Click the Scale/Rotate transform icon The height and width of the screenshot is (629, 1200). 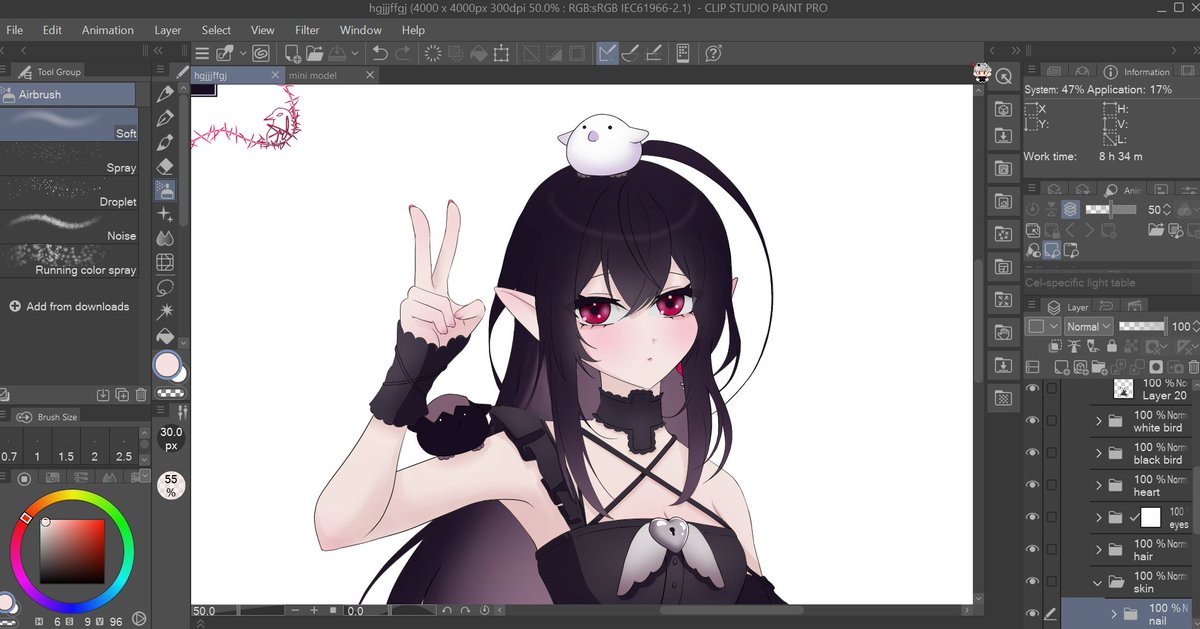pyautogui.click(x=502, y=53)
